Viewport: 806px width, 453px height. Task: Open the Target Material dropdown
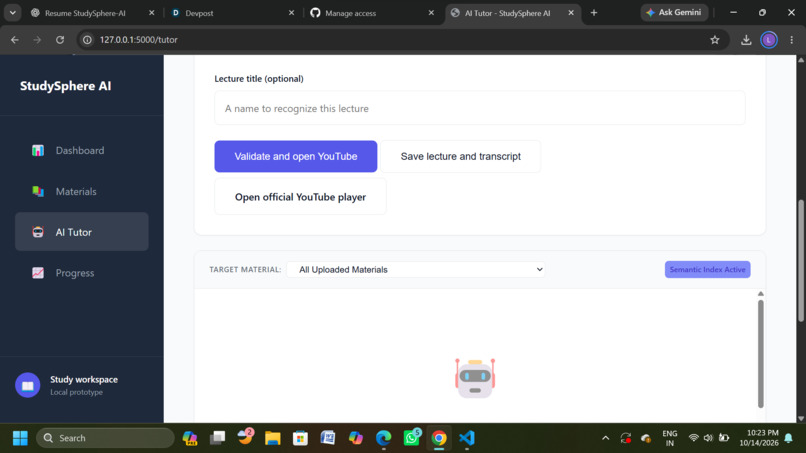tap(415, 269)
